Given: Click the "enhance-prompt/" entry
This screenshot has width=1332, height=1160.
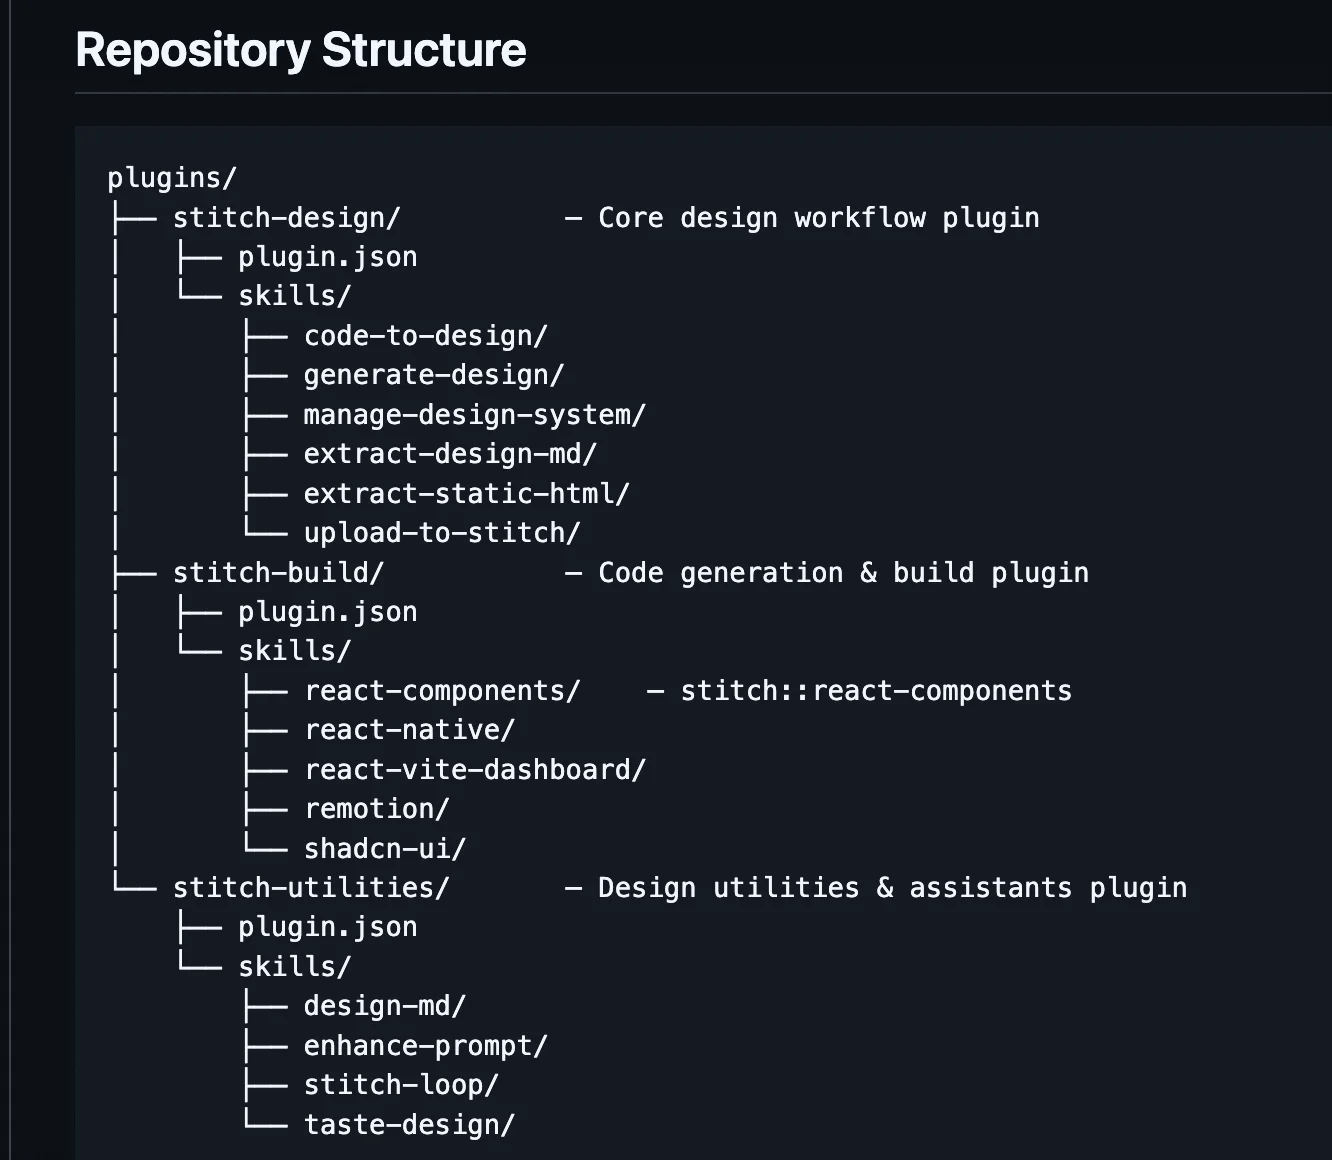Looking at the screenshot, I should [426, 1046].
